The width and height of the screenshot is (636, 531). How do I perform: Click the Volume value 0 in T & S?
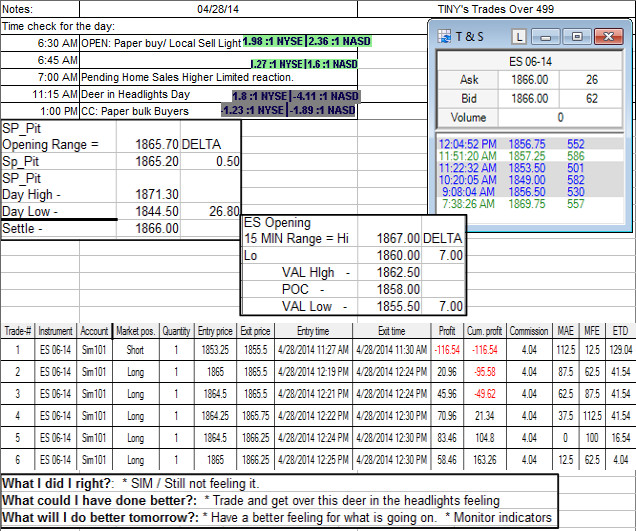560,118
